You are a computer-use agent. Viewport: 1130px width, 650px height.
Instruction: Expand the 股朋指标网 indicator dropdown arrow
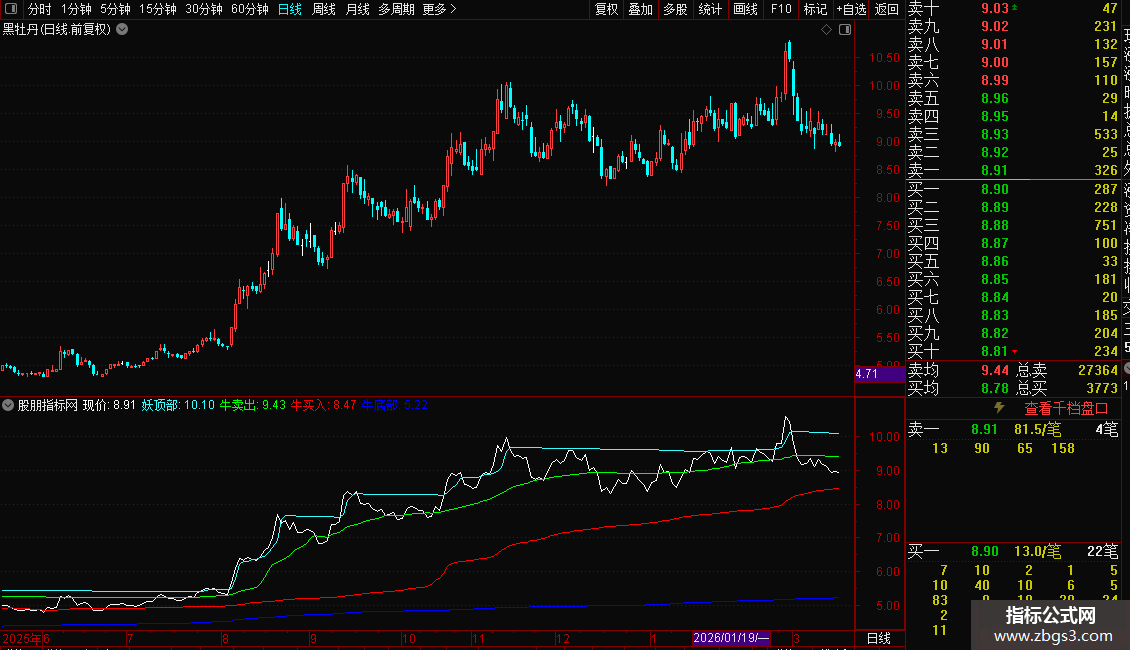point(8,405)
